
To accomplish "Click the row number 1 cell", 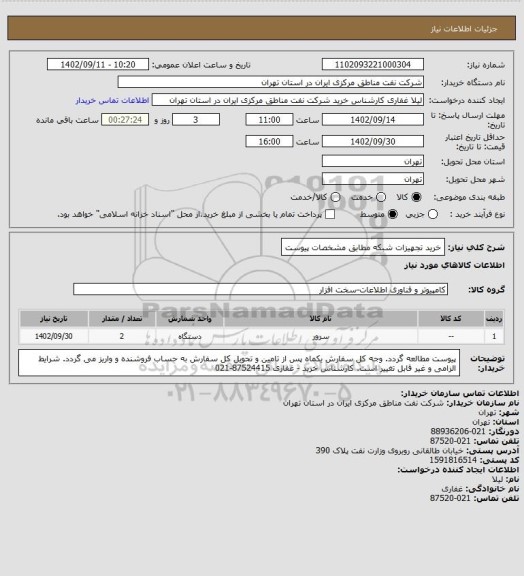I will [x=494, y=336].
